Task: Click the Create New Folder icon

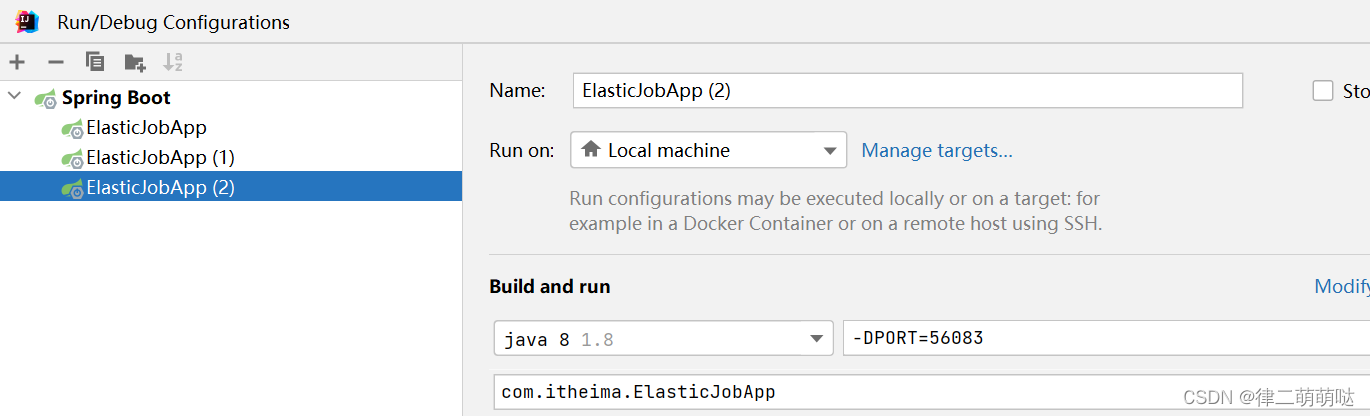Action: 135,62
